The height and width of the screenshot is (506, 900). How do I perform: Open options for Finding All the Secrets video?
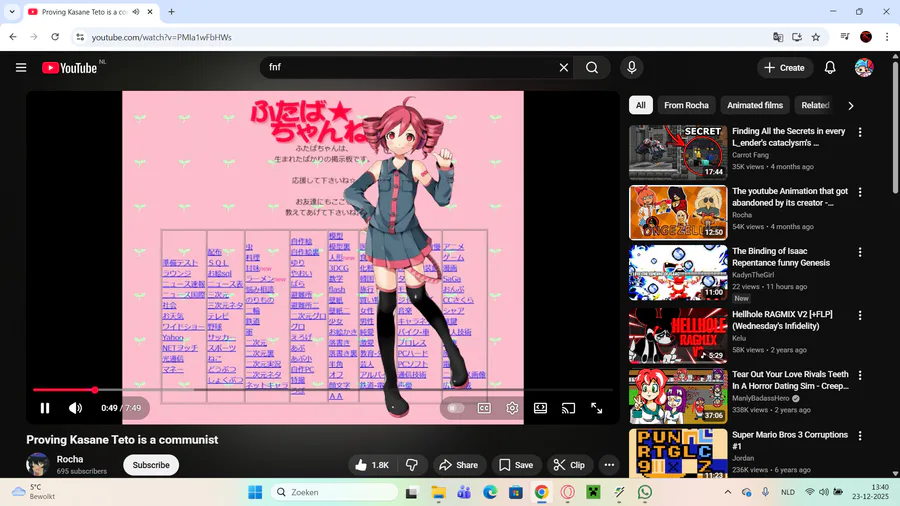[860, 133]
